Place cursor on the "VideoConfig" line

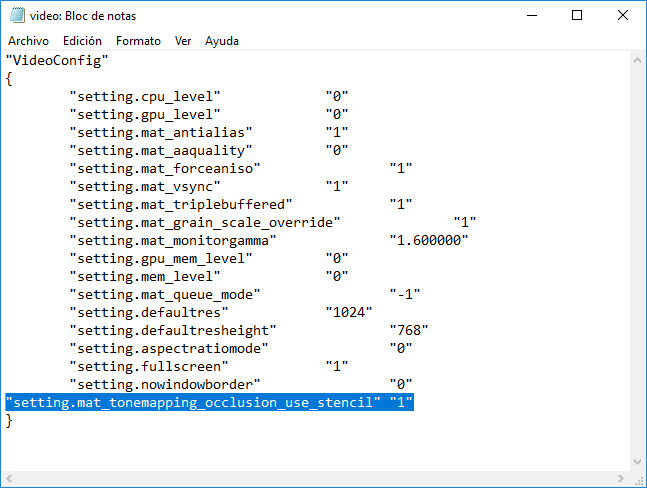tap(57, 60)
